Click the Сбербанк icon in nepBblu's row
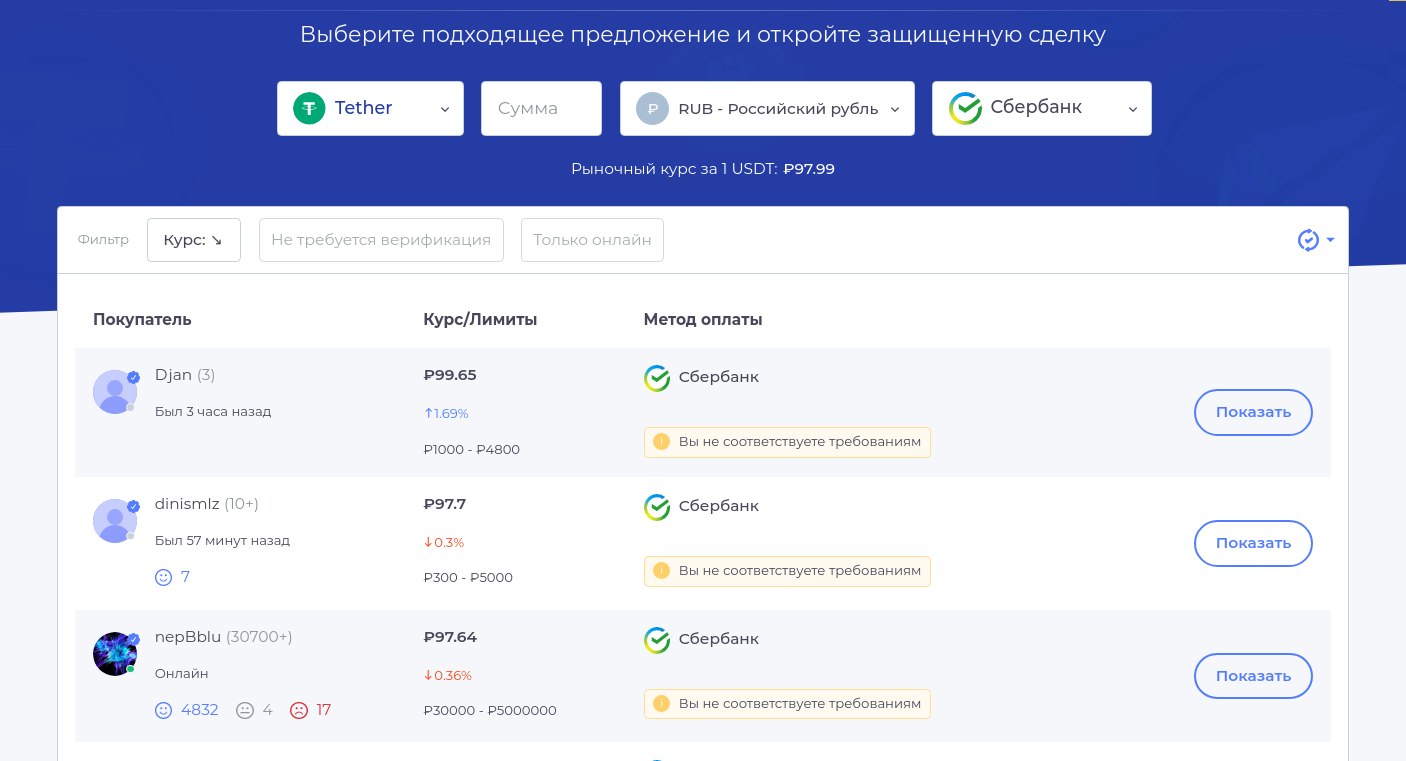Screen dimensions: 1406x761 657,640
